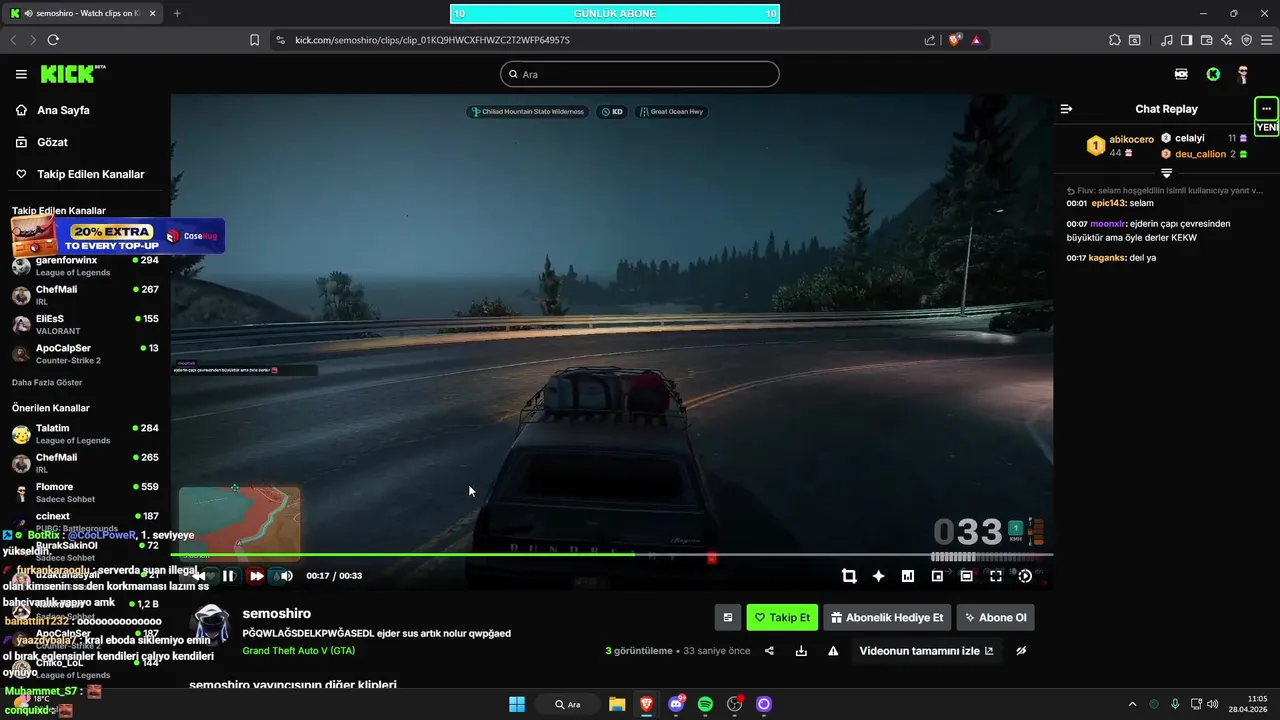Image resolution: width=1280 pixels, height=720 pixels.
Task: Open the EliEsS VALORANT channel
Action: click(85, 324)
